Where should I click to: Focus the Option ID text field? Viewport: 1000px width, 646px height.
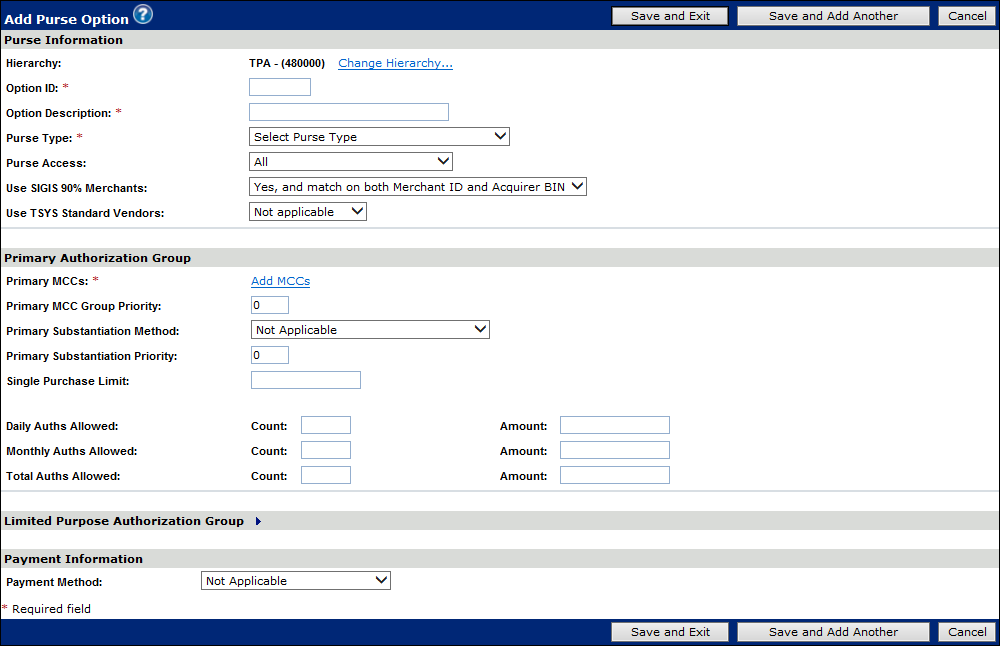(x=280, y=88)
